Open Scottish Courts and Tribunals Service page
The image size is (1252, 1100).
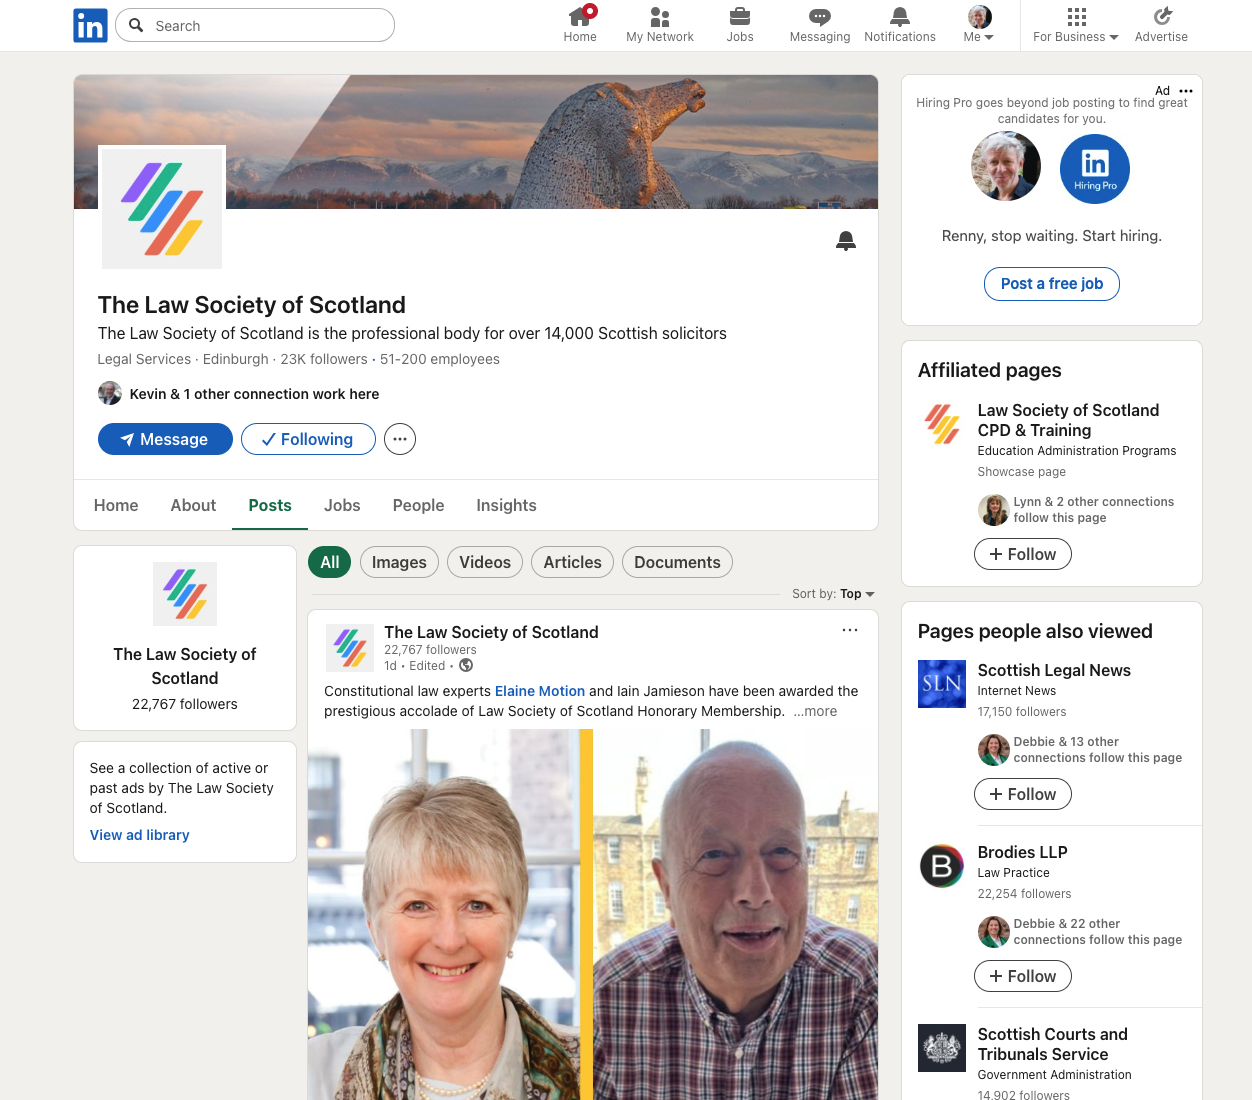[1052, 1044]
